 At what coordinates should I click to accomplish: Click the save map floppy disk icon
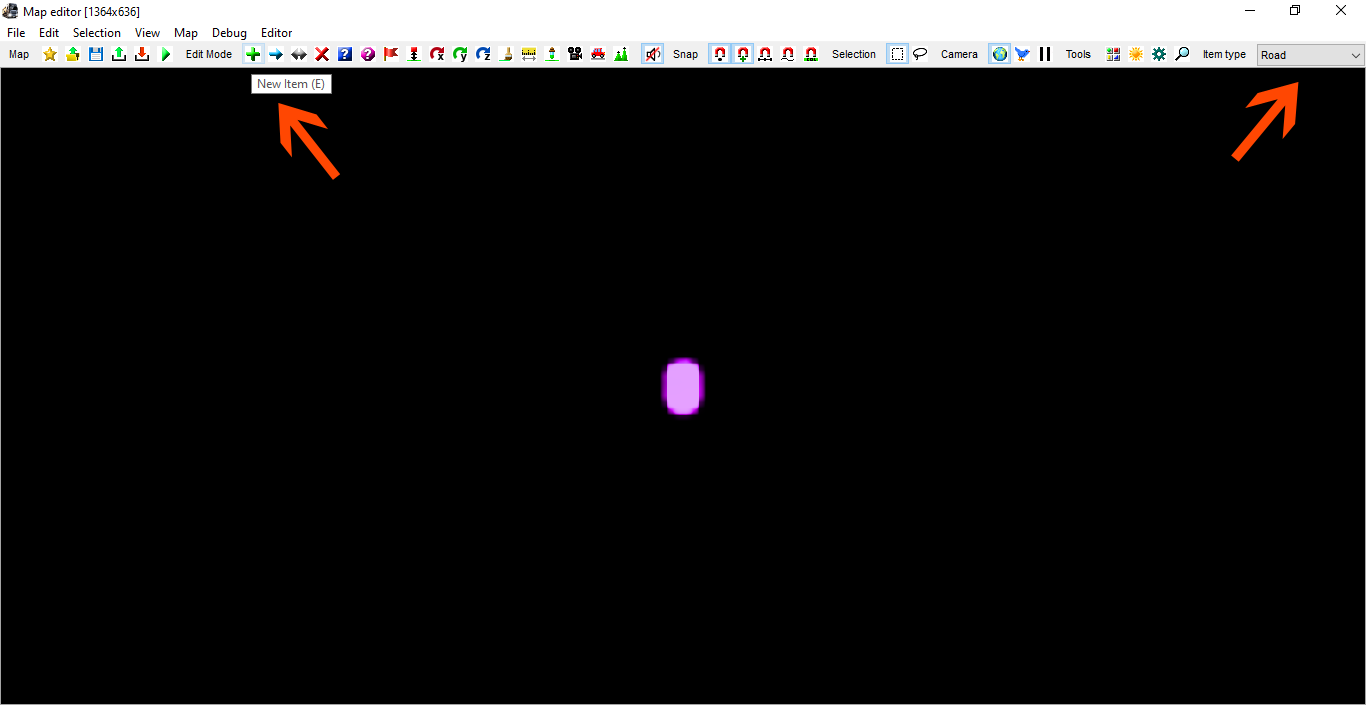(x=96, y=54)
